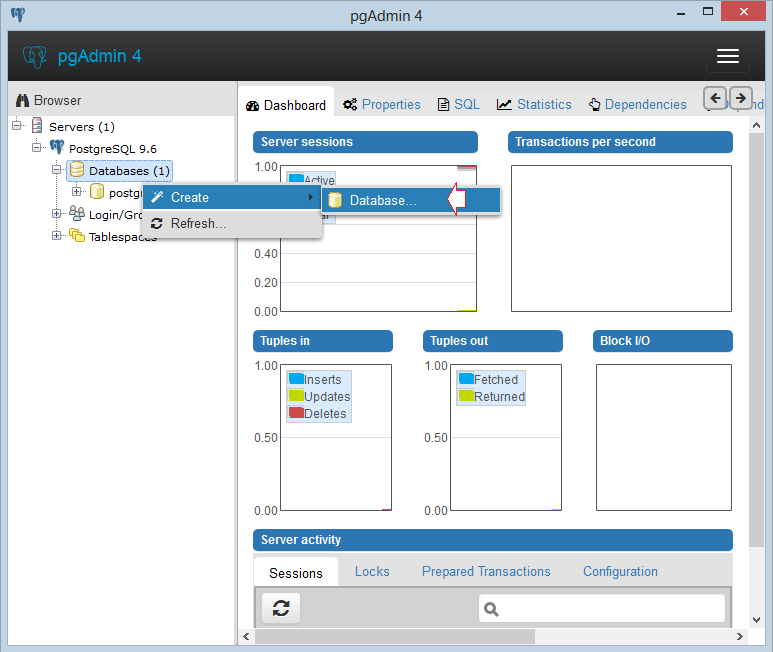Open the Create submenu arrow

point(311,197)
